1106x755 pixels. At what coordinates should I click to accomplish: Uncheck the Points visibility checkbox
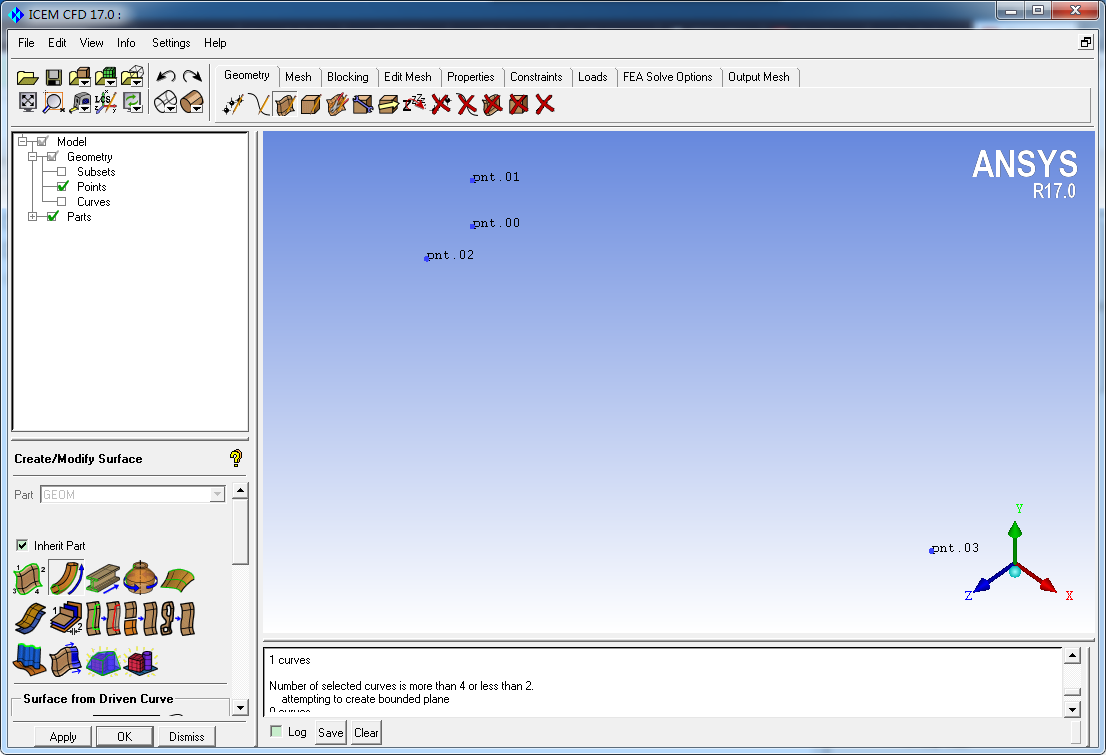click(63, 186)
